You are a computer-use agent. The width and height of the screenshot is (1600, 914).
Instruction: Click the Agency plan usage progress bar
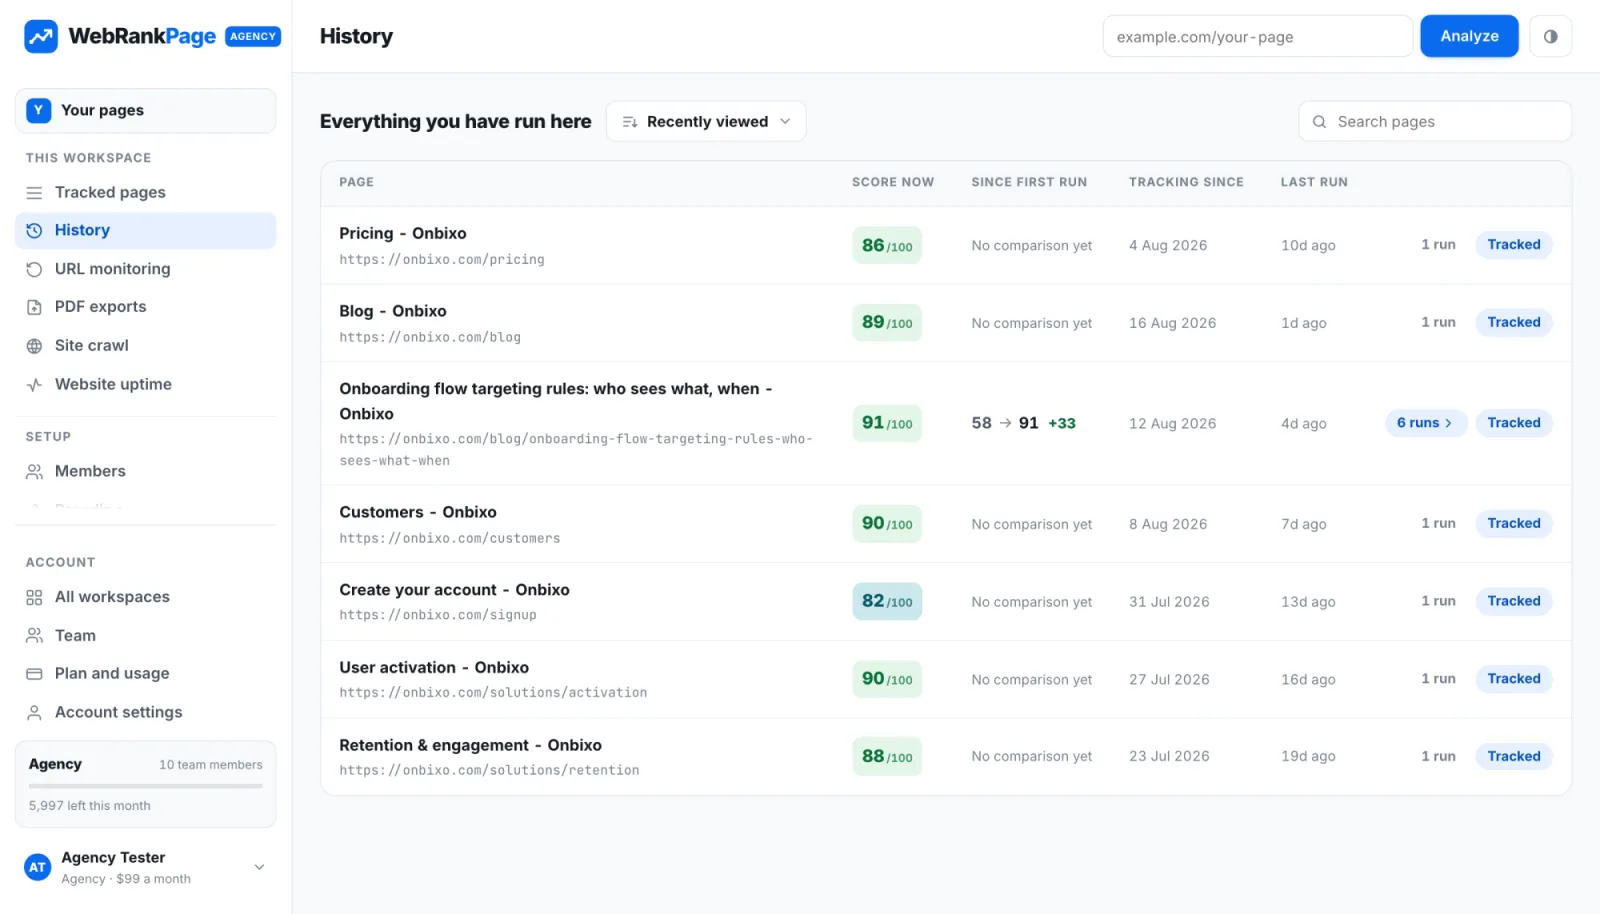pos(145,786)
